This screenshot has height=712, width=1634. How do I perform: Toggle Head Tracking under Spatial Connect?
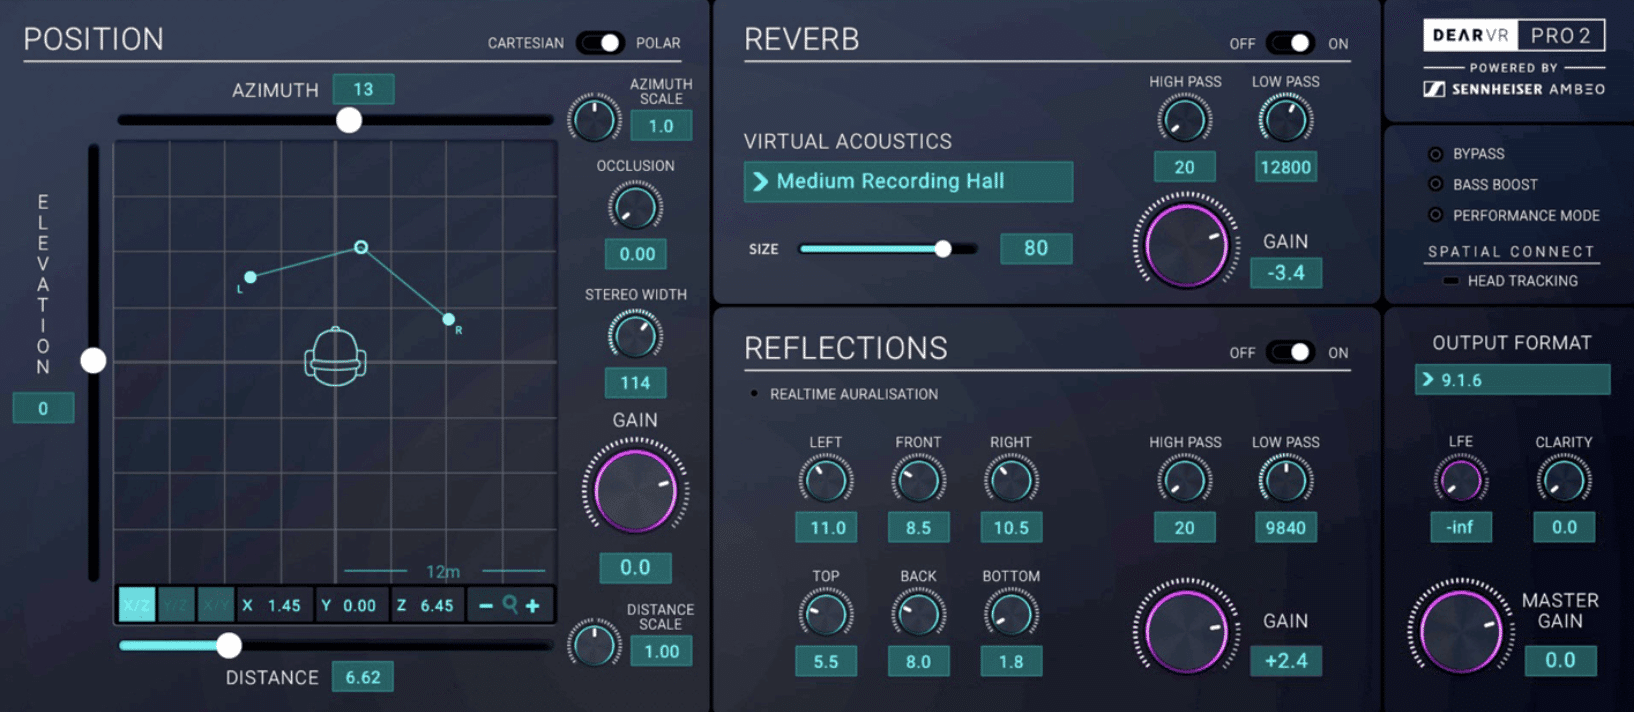pos(1451,281)
